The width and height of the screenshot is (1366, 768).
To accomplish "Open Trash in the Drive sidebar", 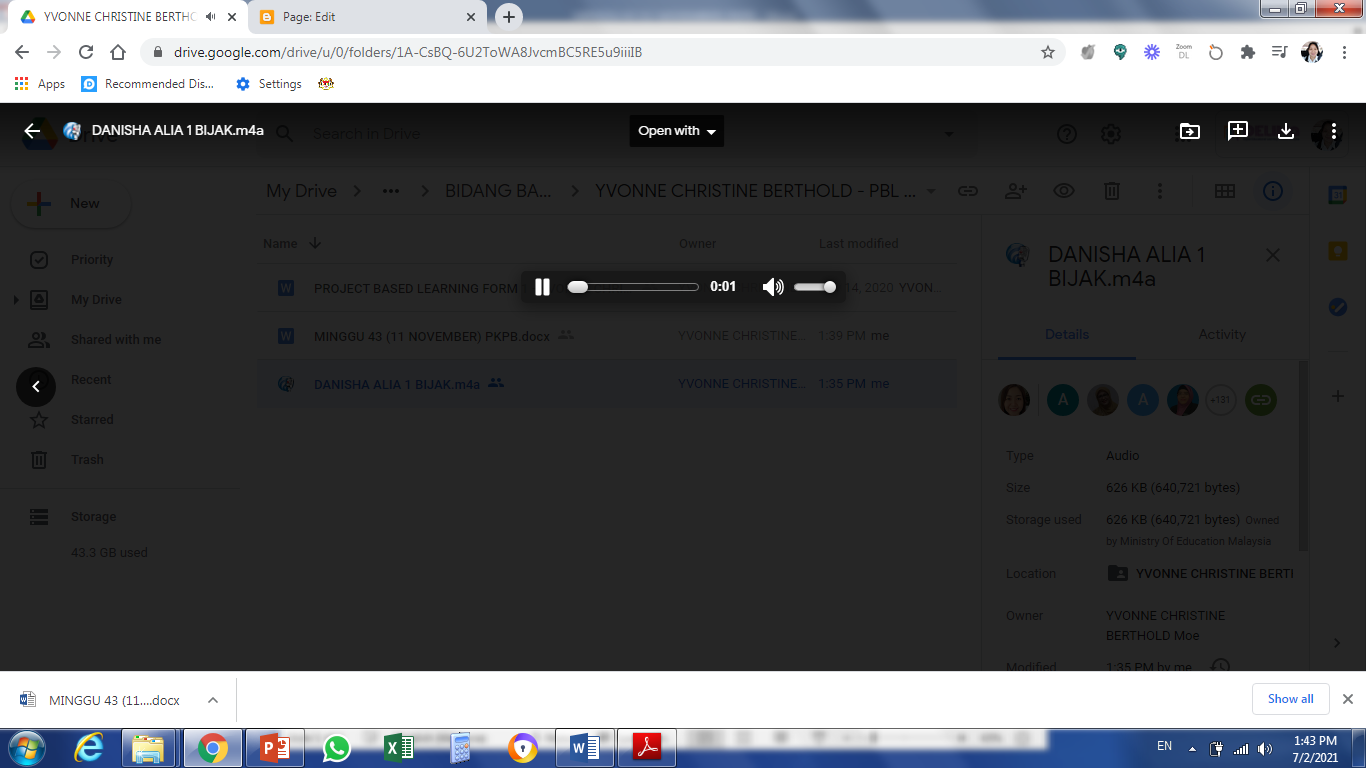I will coord(87,460).
